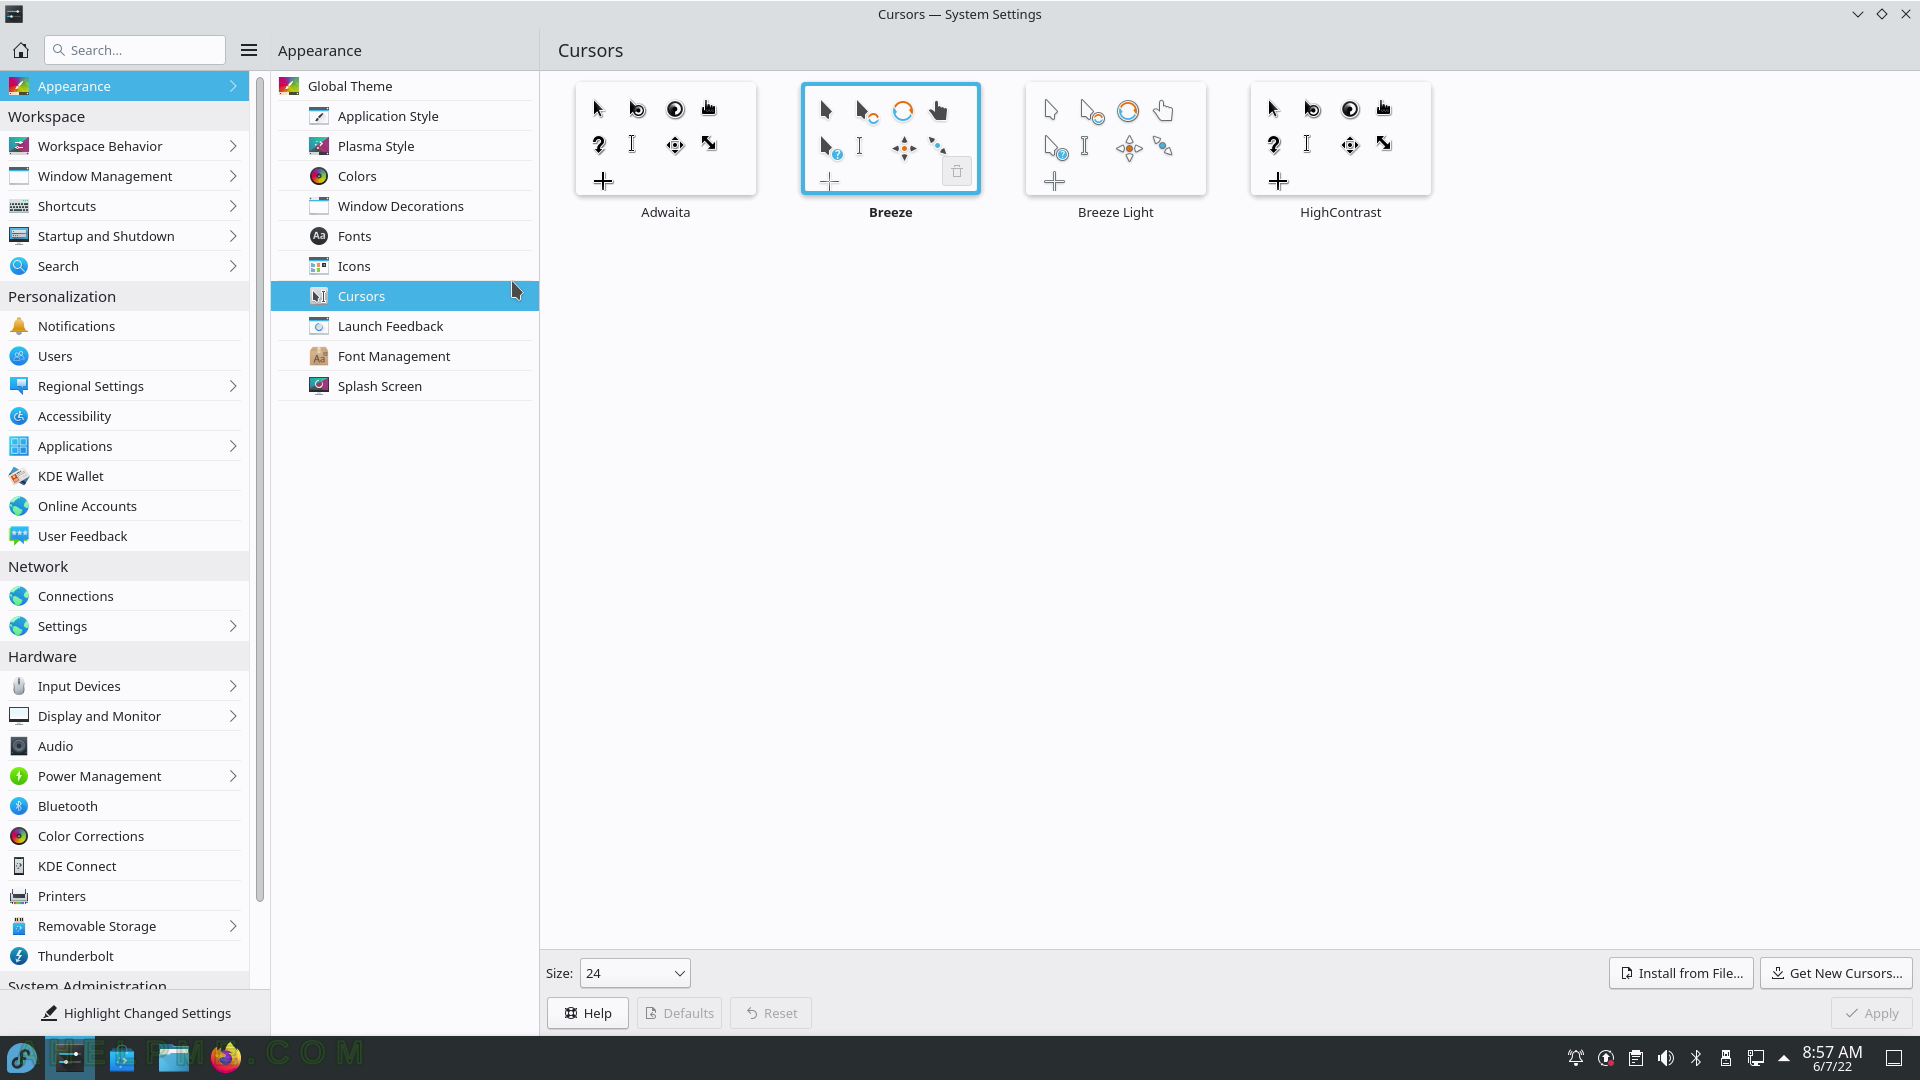Open Window Decorations settings

405,206
